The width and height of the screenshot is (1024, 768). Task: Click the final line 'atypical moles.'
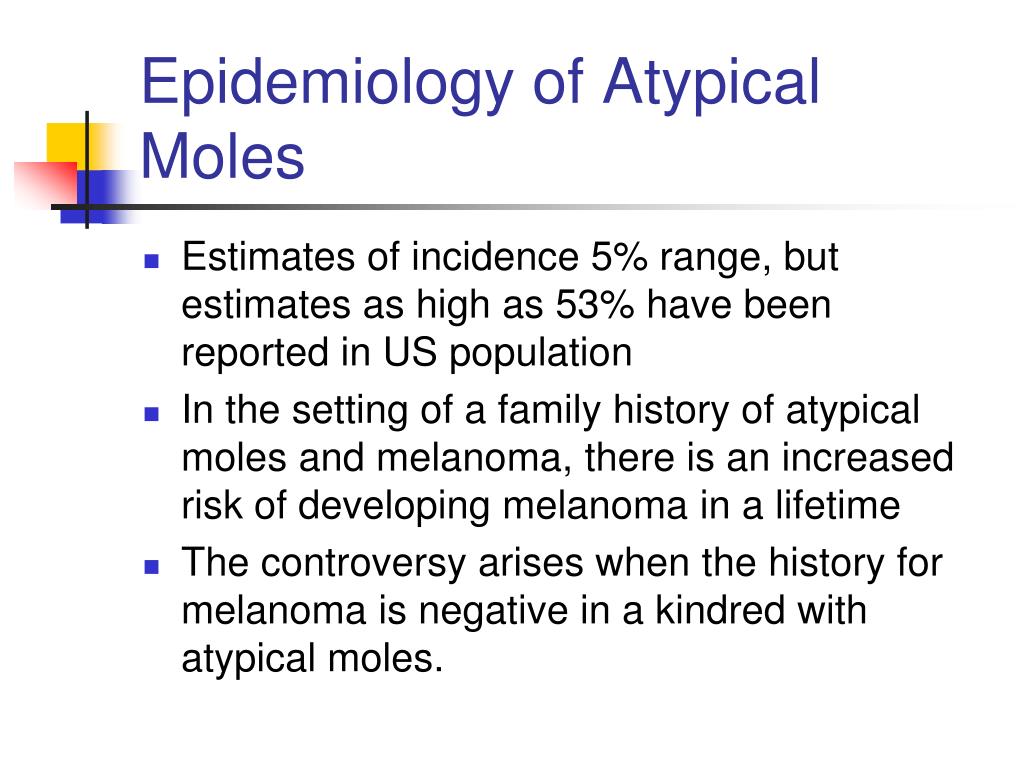tap(312, 659)
